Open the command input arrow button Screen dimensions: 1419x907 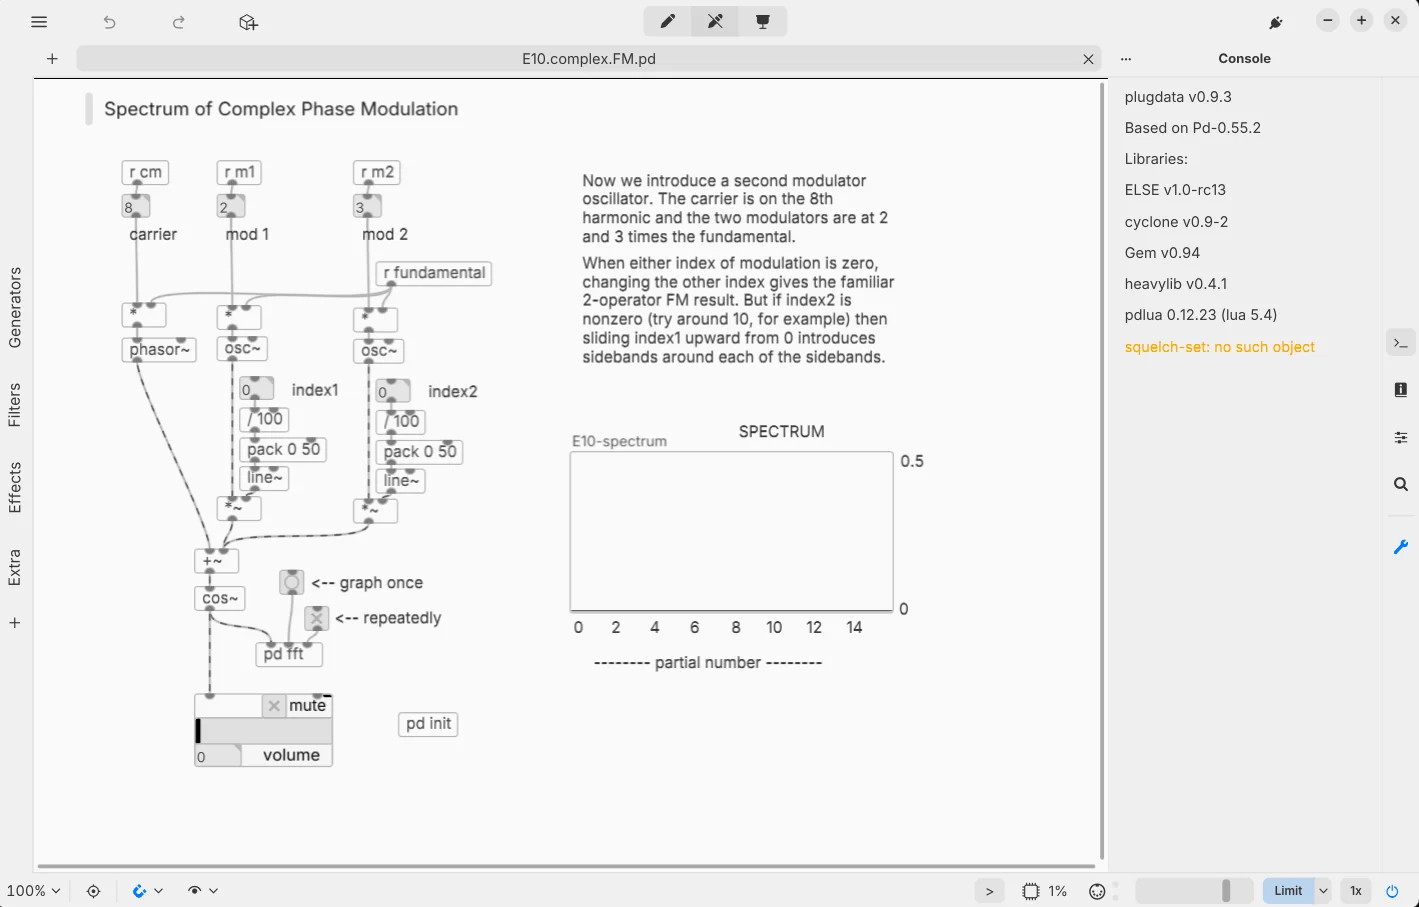coord(989,891)
